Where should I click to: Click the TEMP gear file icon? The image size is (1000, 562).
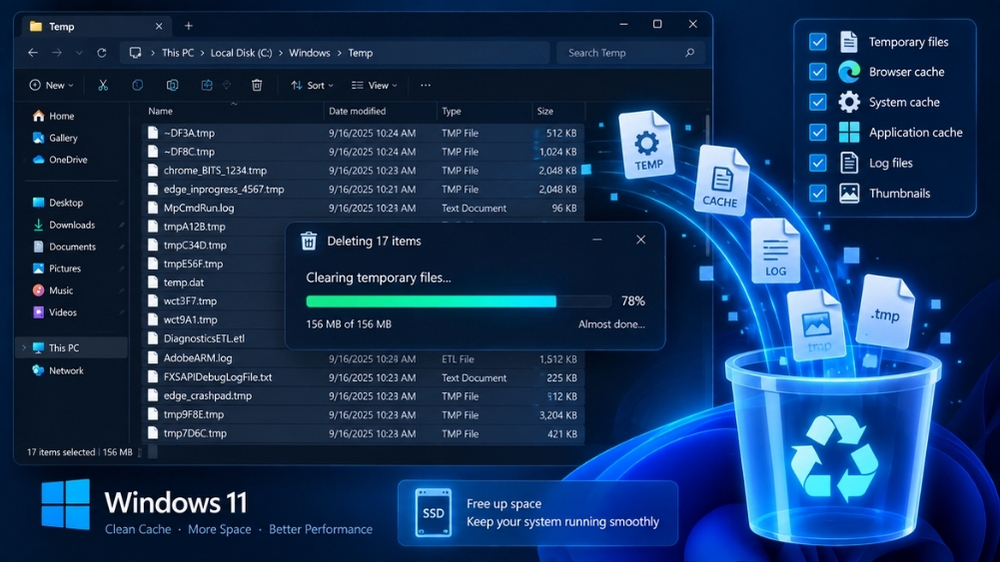pos(647,145)
